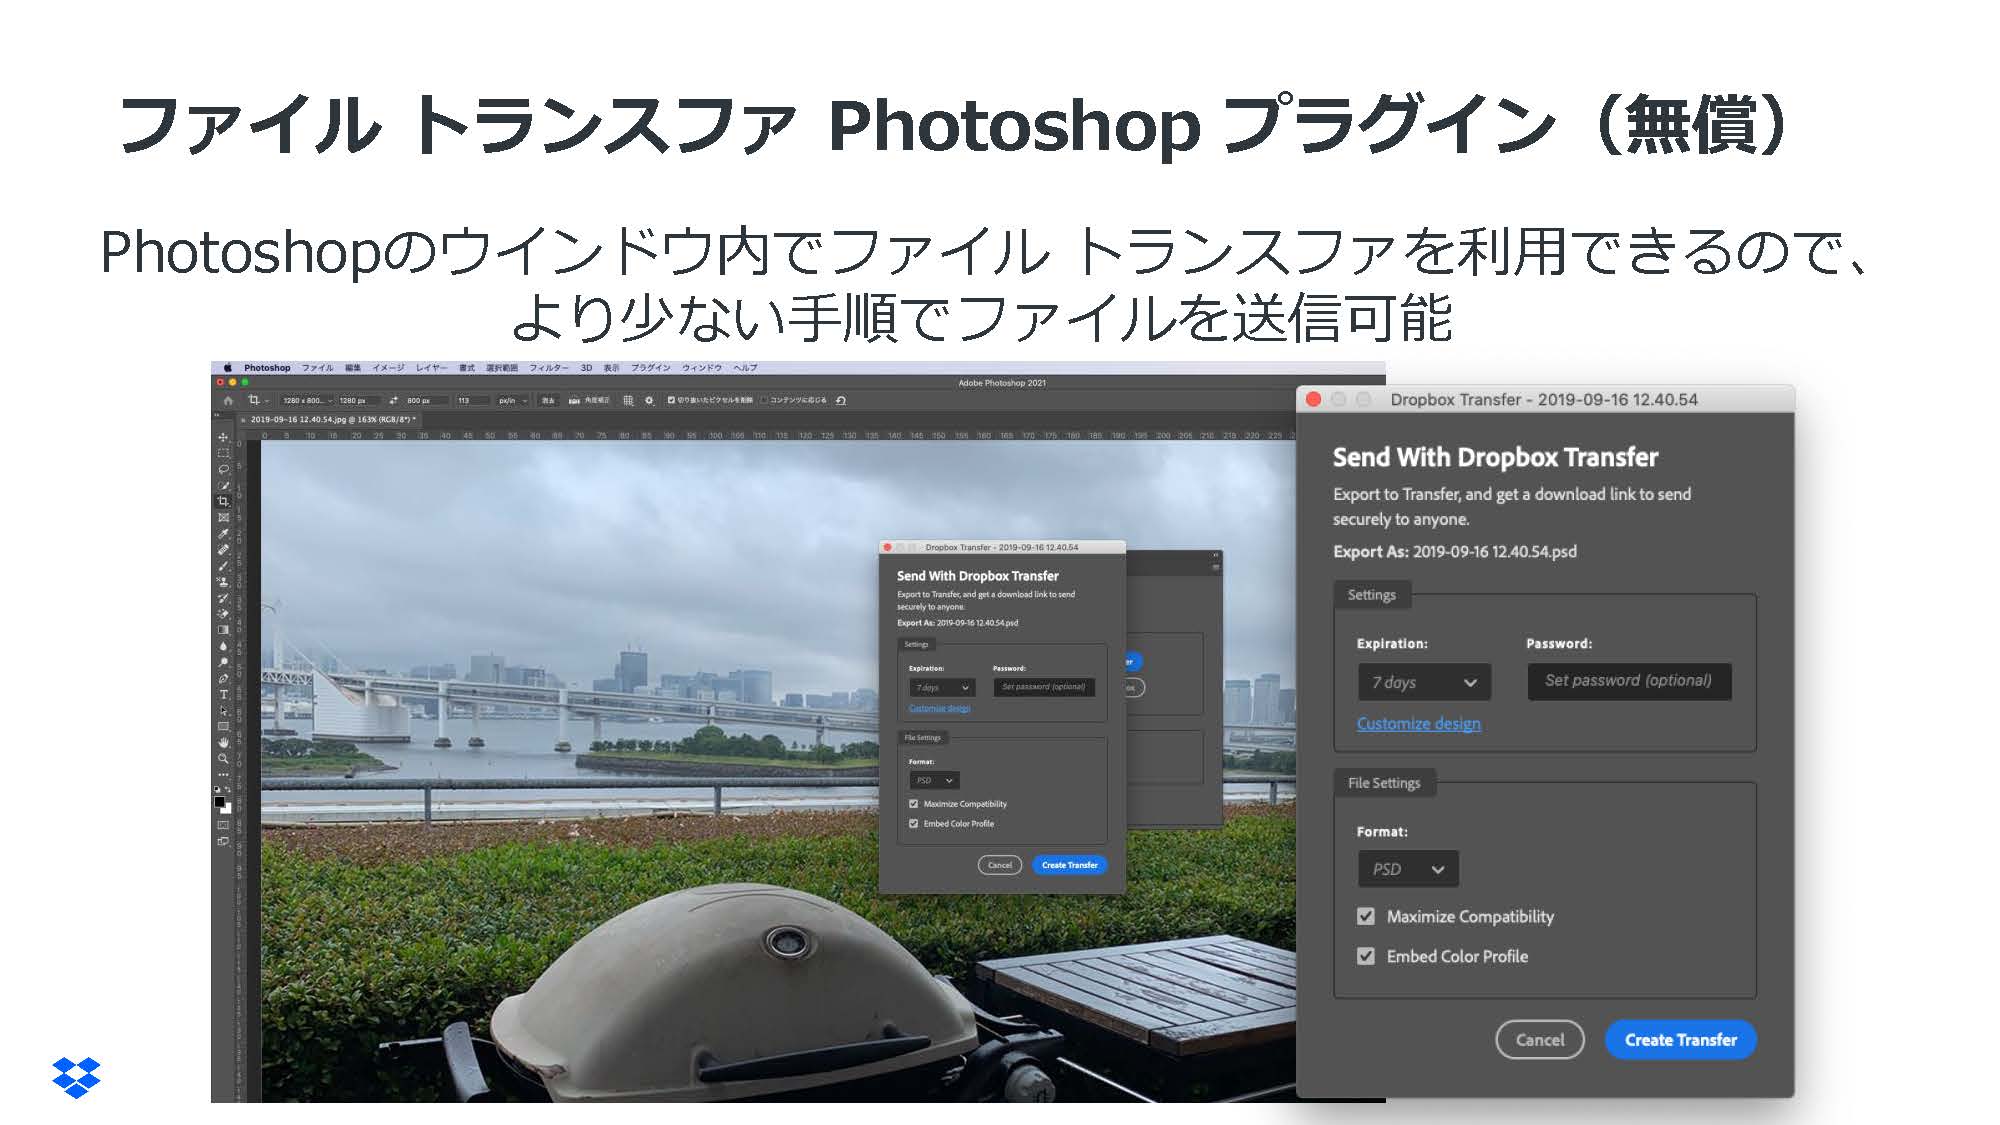The image size is (2000, 1125).
Task: Select the Lasso tool
Action: coord(223,469)
